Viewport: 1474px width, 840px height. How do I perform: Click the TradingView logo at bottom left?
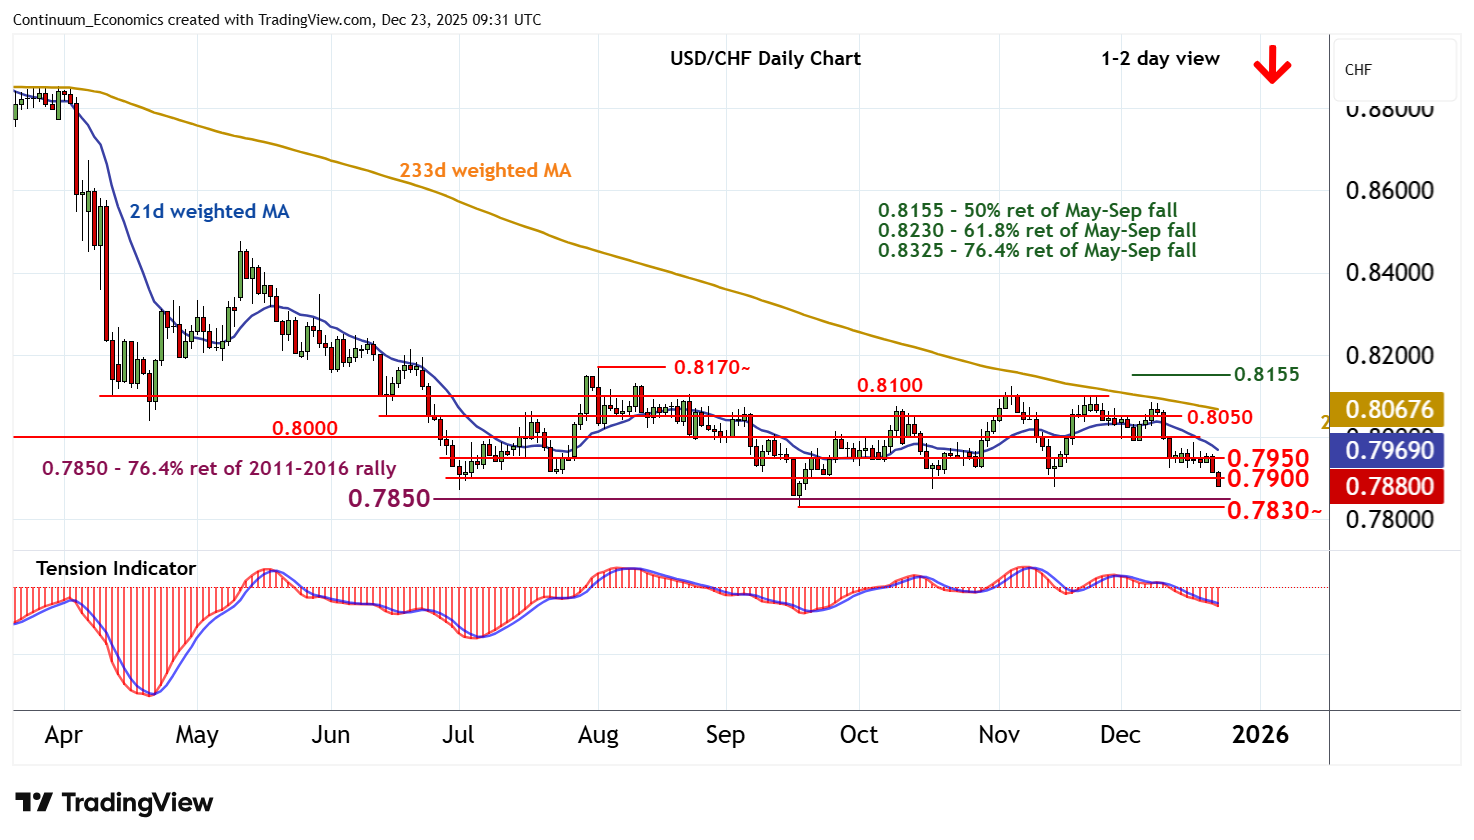click(114, 803)
